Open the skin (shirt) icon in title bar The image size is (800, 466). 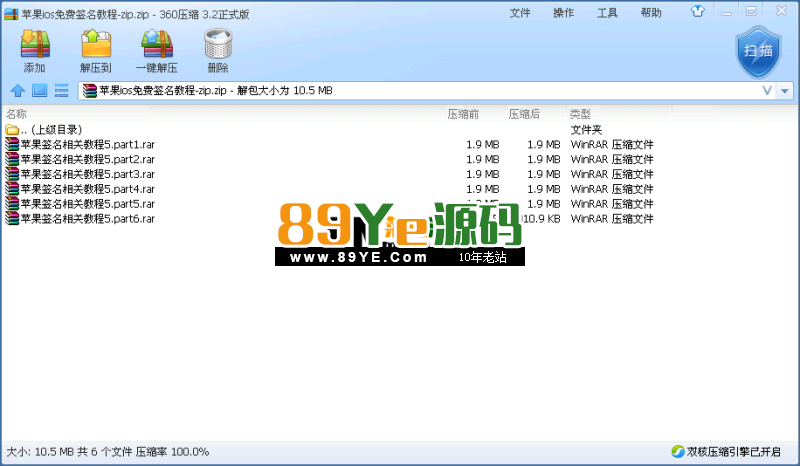697,11
